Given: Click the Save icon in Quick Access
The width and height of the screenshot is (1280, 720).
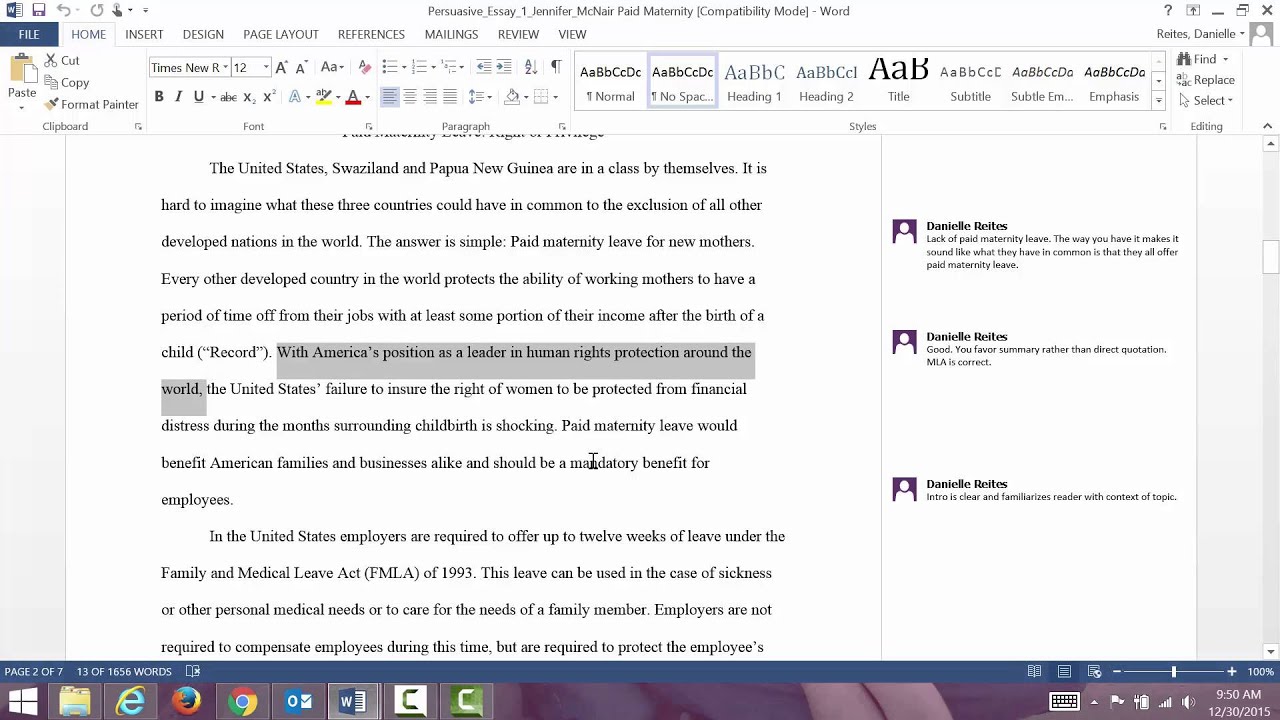Looking at the screenshot, I should pos(38,11).
